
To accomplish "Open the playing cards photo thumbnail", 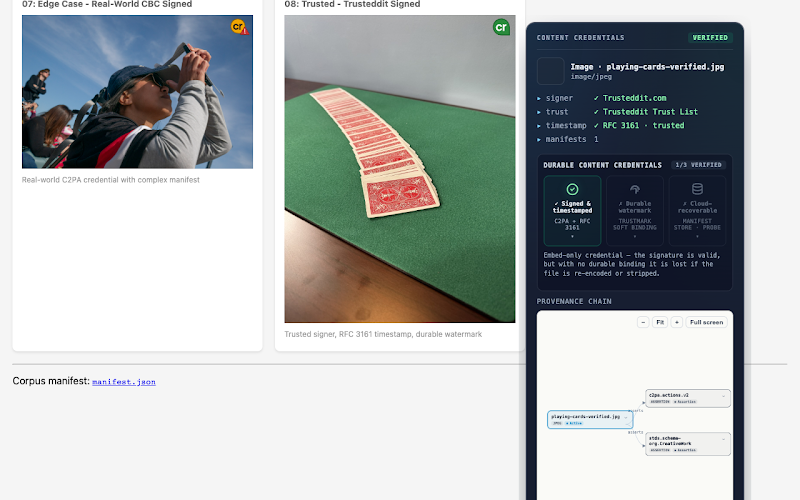I will click(399, 169).
